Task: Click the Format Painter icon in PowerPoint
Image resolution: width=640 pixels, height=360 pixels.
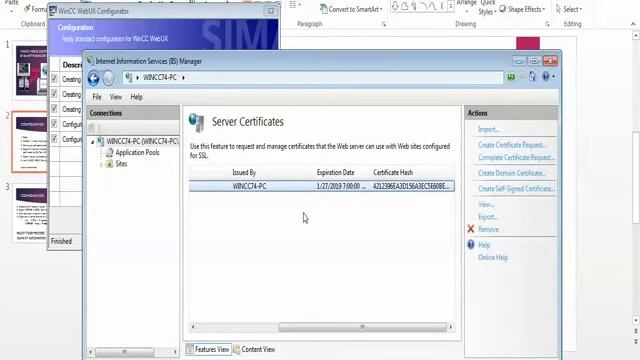Action: pyautogui.click(x=27, y=9)
